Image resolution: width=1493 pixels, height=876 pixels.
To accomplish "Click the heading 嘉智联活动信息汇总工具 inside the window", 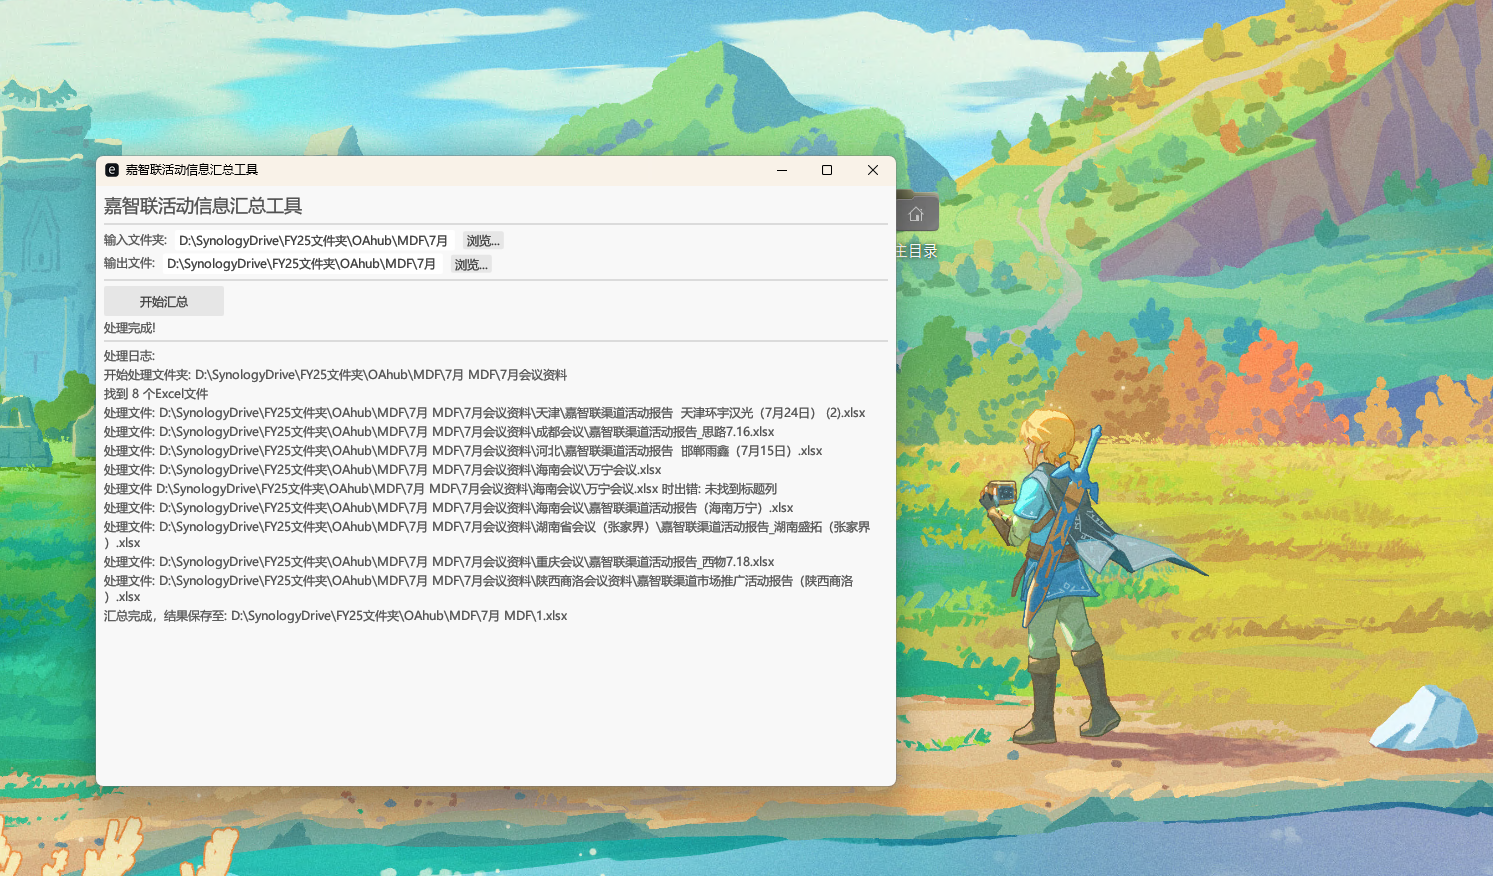I will pos(202,206).
